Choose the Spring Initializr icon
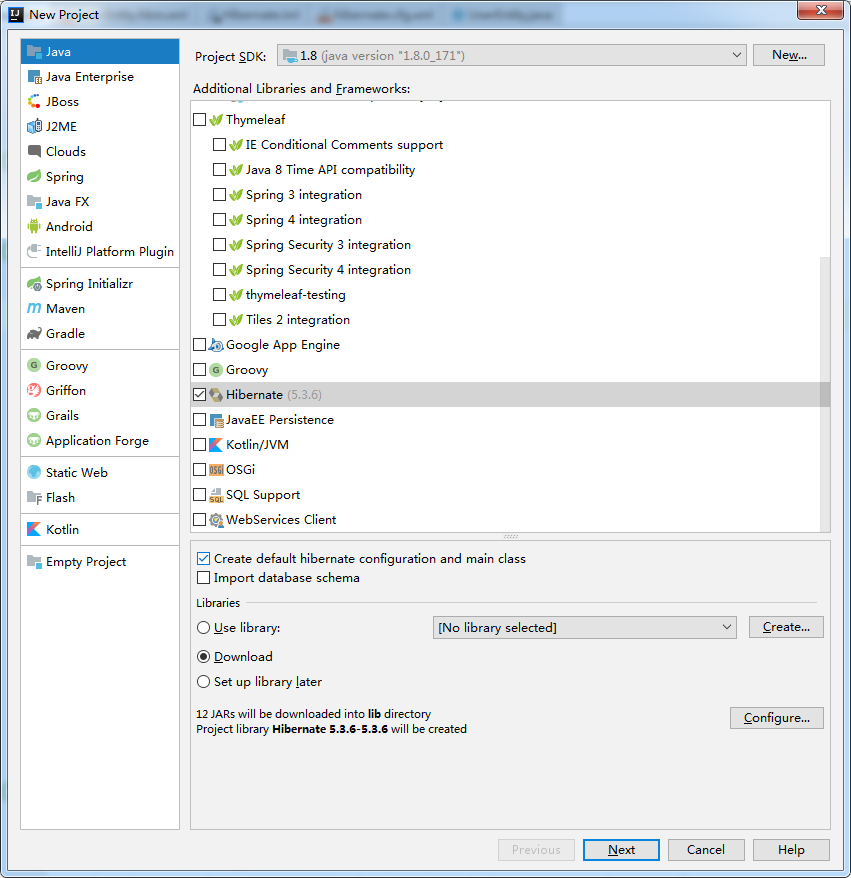Viewport: 851px width, 878px height. pos(34,284)
